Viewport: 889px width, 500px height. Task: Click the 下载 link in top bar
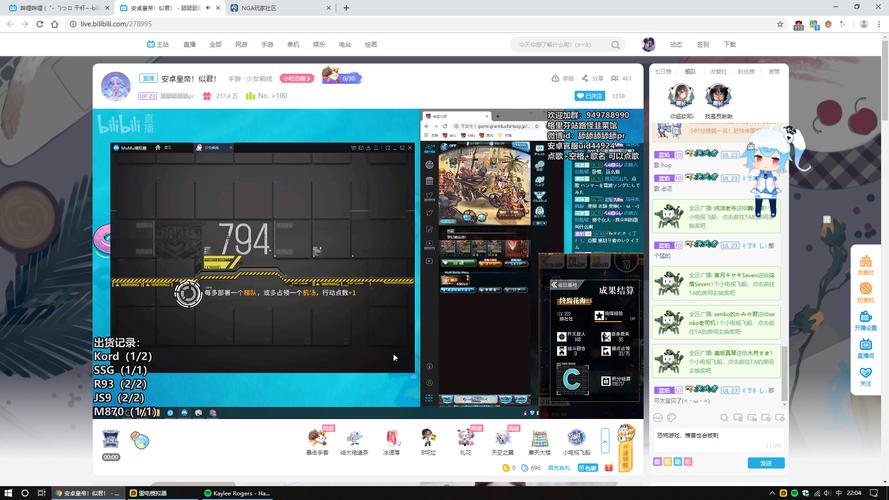pos(730,44)
